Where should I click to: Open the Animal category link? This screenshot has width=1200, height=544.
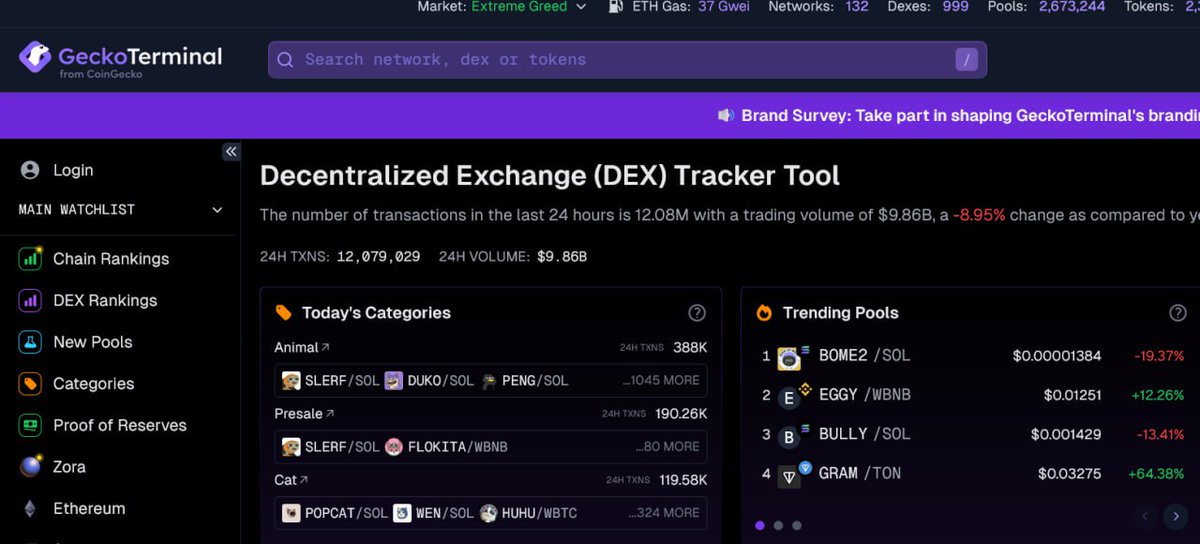click(302, 347)
